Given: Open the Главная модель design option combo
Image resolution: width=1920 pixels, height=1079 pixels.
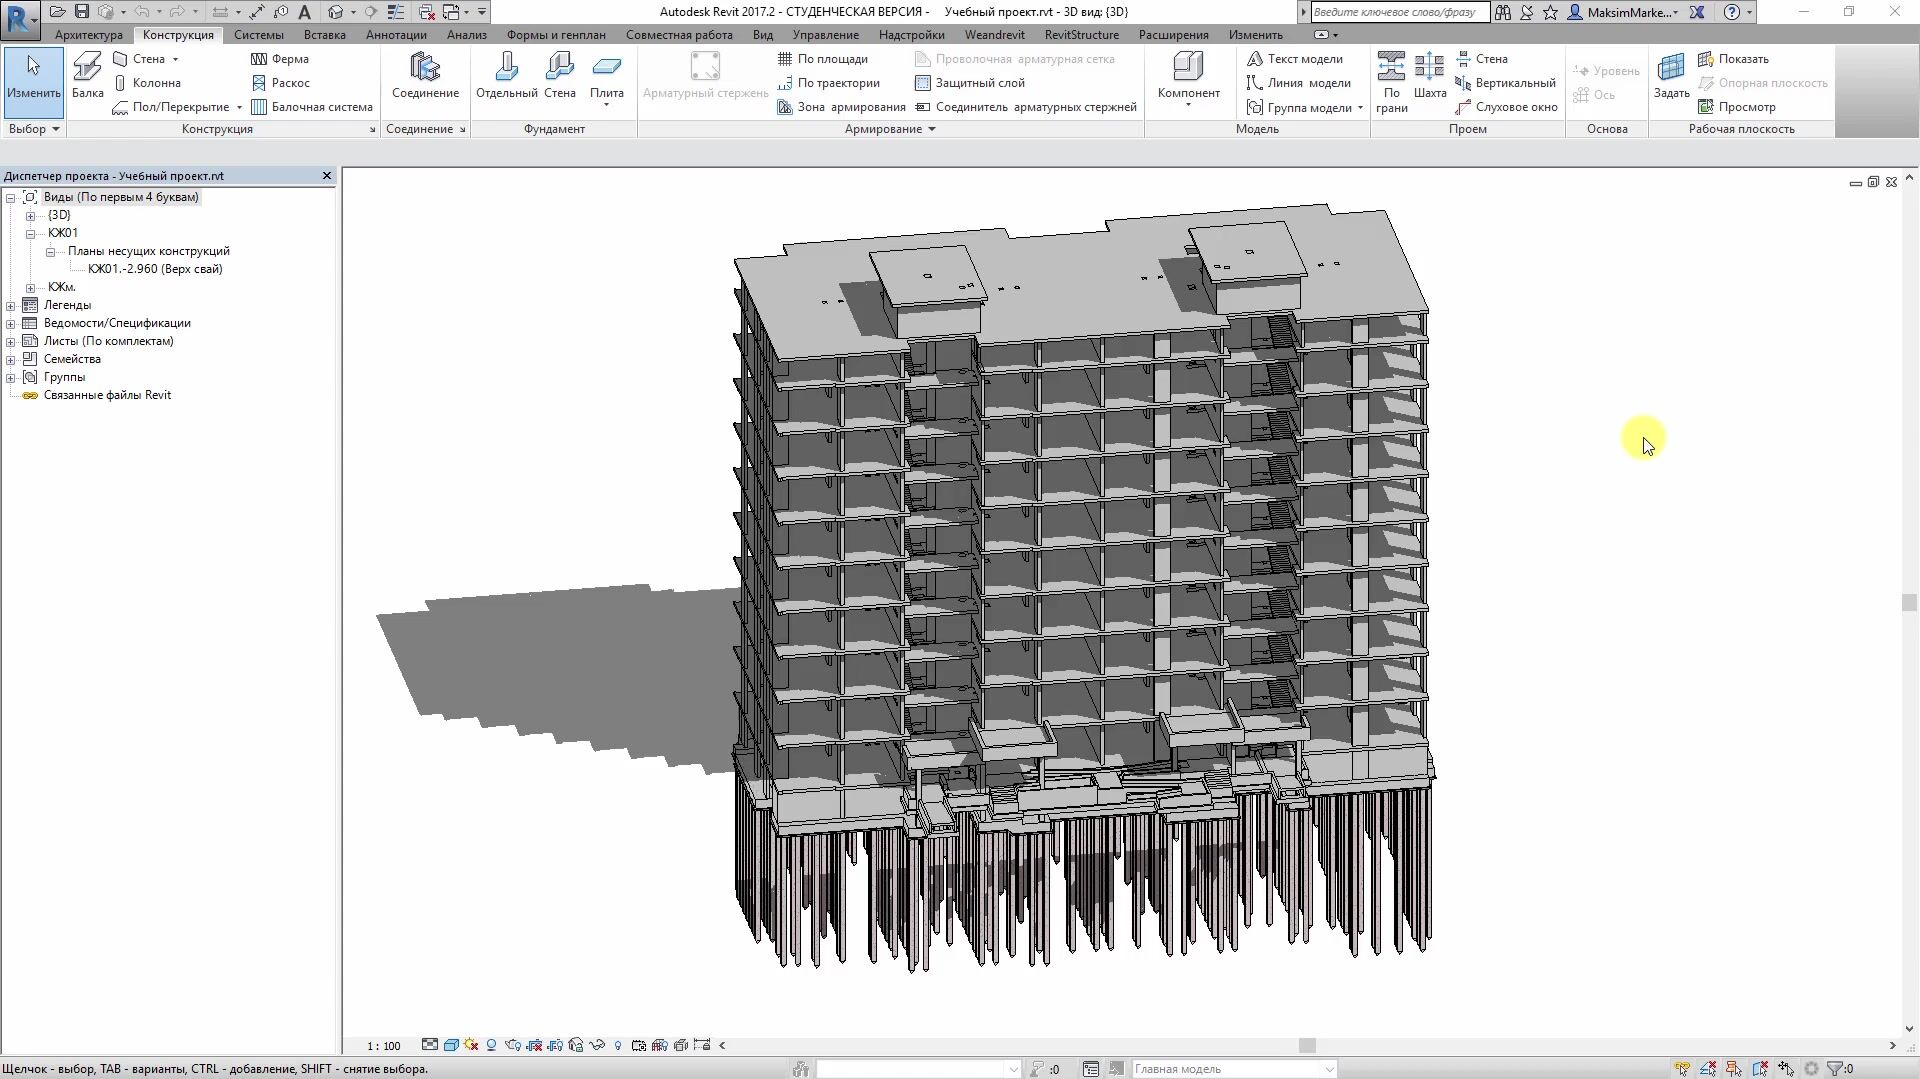Looking at the screenshot, I should point(1235,1069).
